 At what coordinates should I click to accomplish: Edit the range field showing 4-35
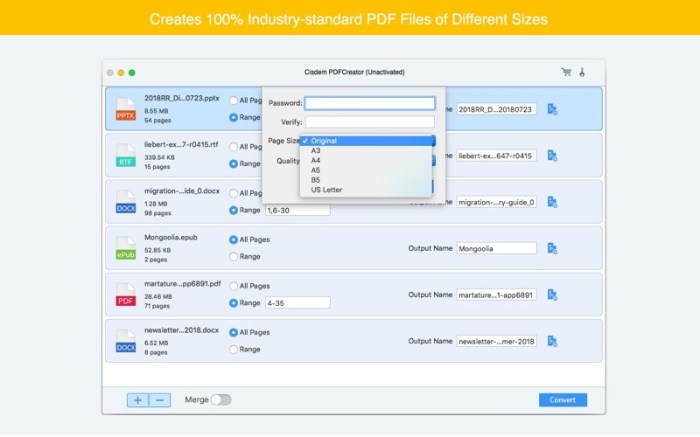click(x=298, y=303)
